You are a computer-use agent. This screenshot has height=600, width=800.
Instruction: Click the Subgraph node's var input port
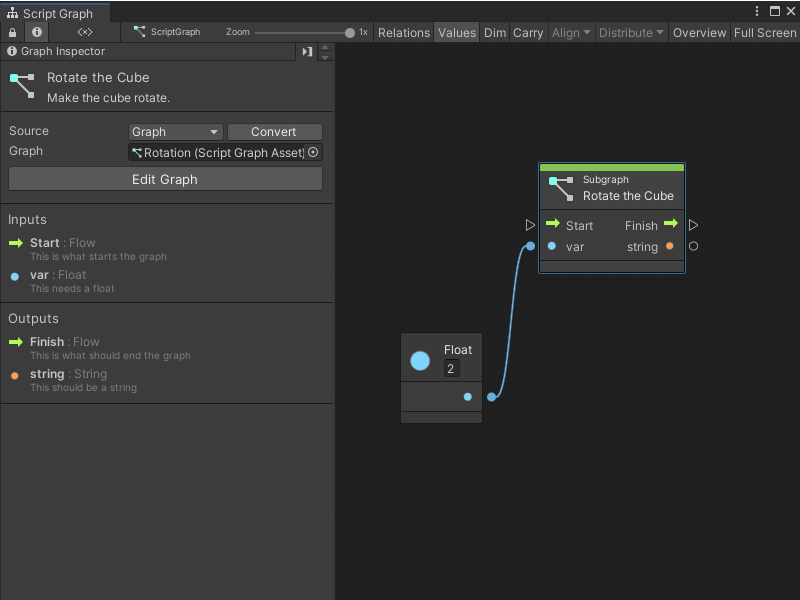tap(553, 247)
